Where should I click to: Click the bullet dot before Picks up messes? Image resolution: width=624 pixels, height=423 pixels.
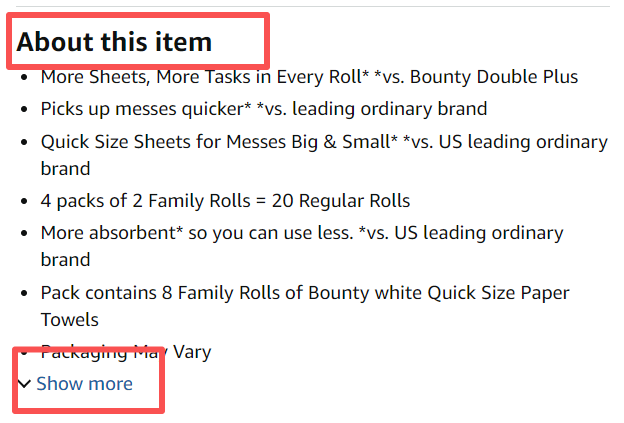pos(24,109)
